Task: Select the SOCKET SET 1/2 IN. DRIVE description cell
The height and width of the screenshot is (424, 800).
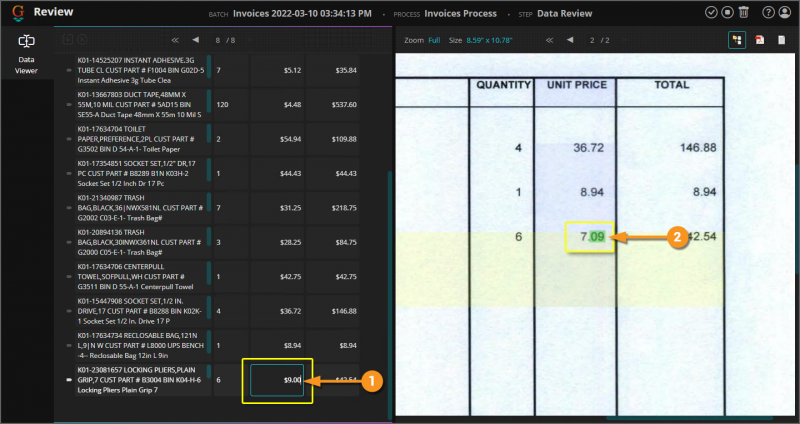Action: click(143, 311)
